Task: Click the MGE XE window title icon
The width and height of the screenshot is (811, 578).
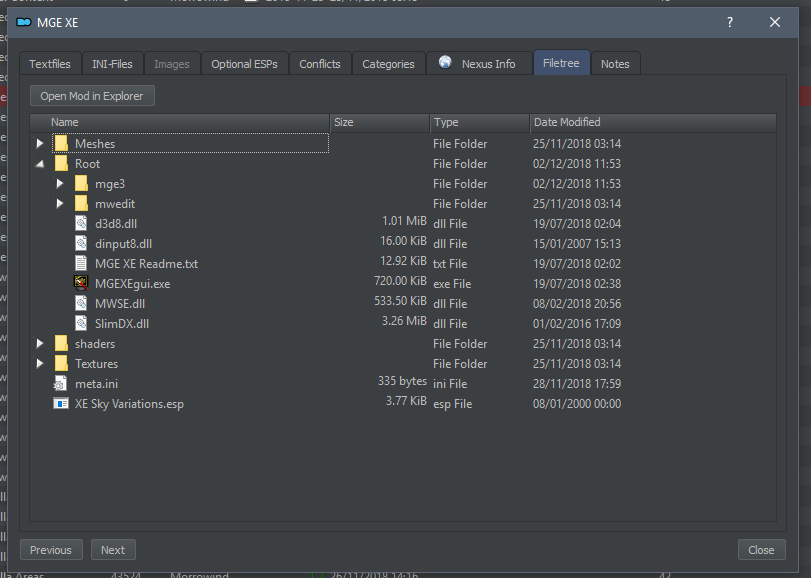Action: [24, 22]
